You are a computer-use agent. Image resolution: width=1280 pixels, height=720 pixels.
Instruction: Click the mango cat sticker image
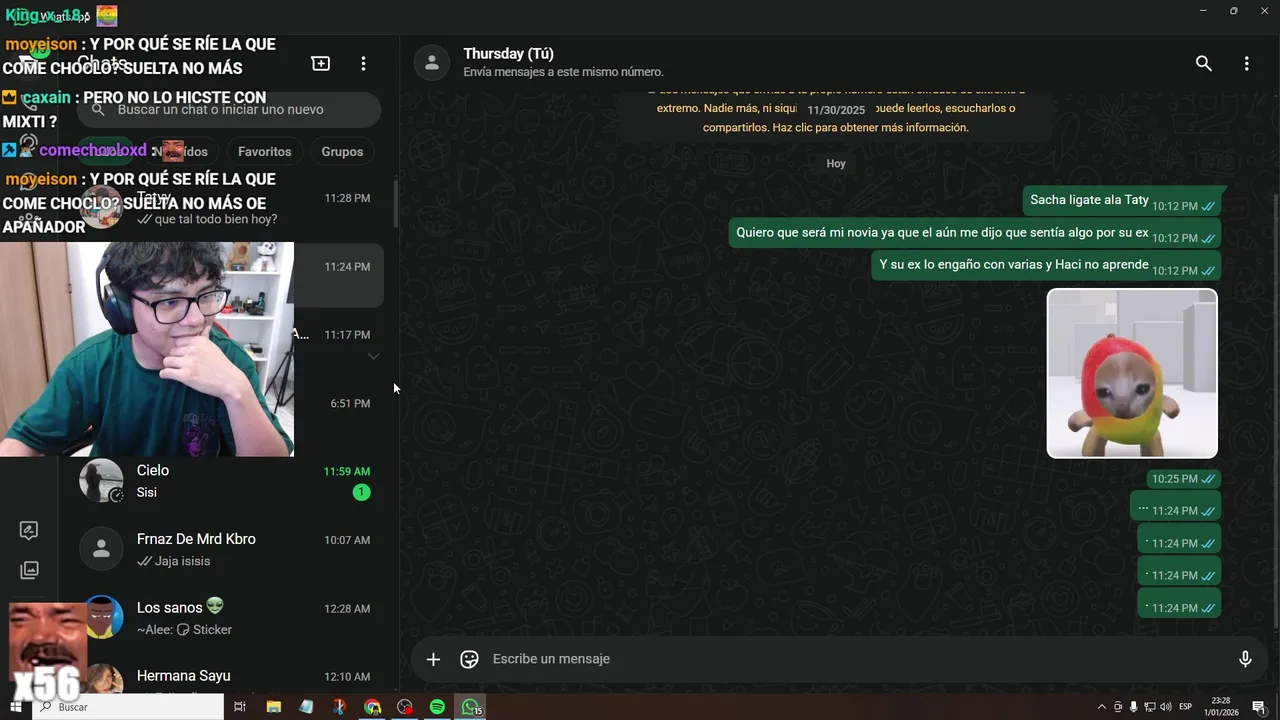(x=1132, y=373)
